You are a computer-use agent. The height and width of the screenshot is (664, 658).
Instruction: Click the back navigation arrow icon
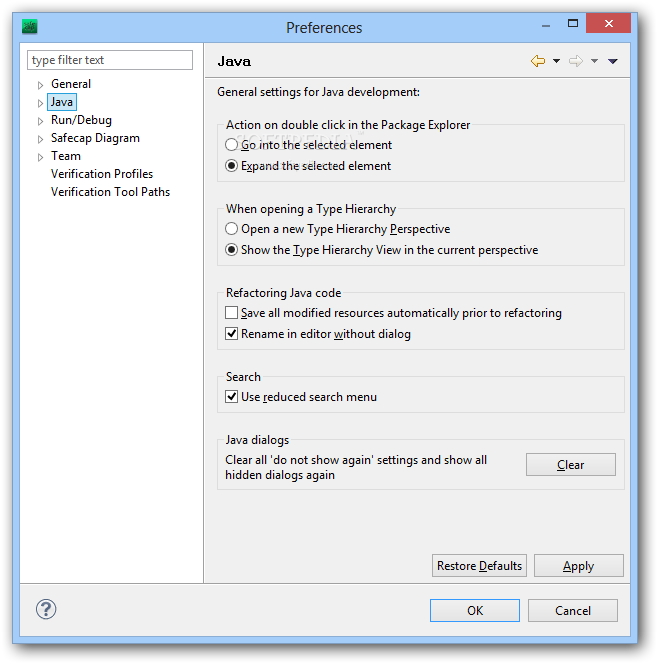pyautogui.click(x=538, y=61)
